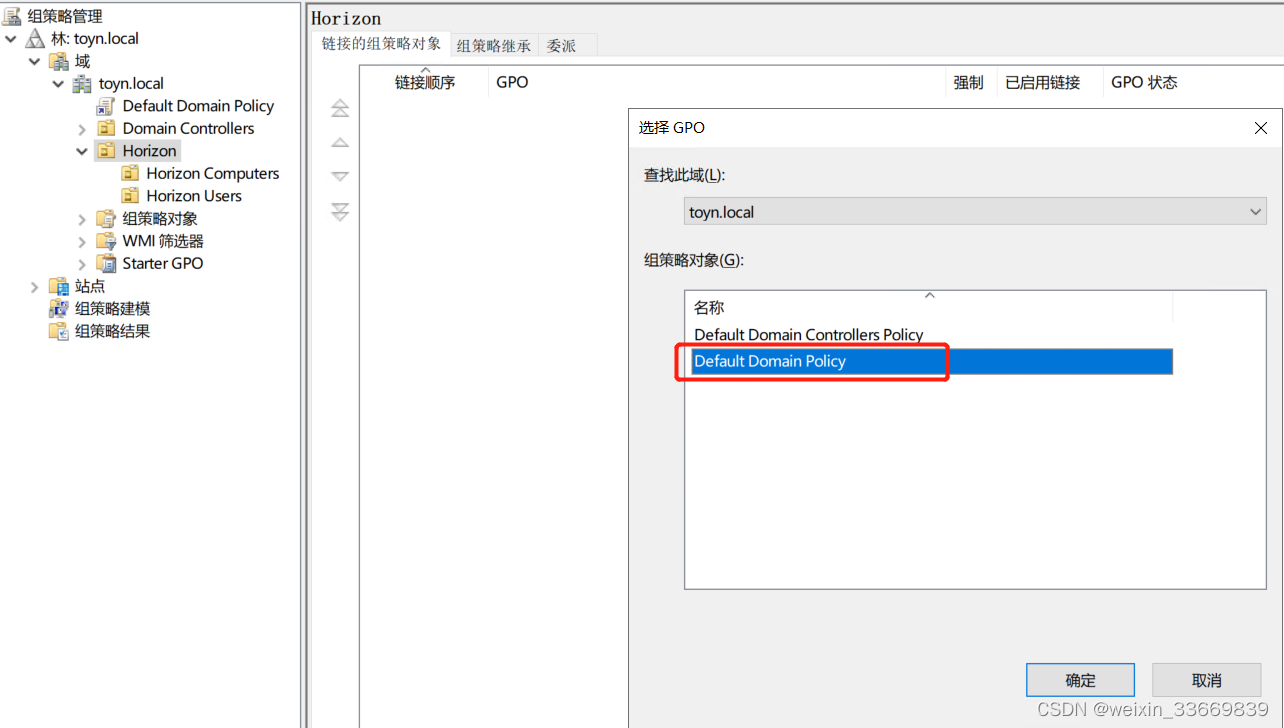Select Horizon Users in the tree
1284x728 pixels.
click(194, 196)
